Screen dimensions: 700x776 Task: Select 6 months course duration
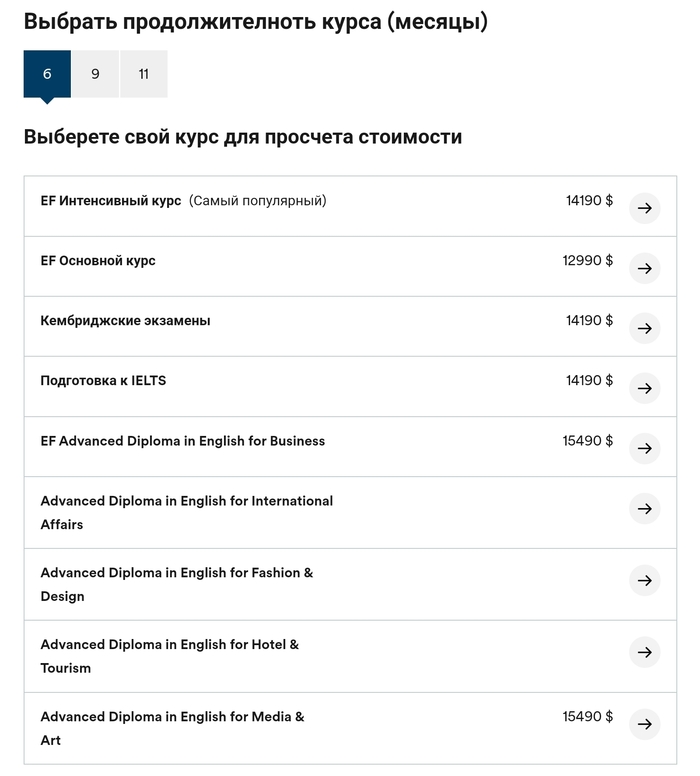click(47, 74)
